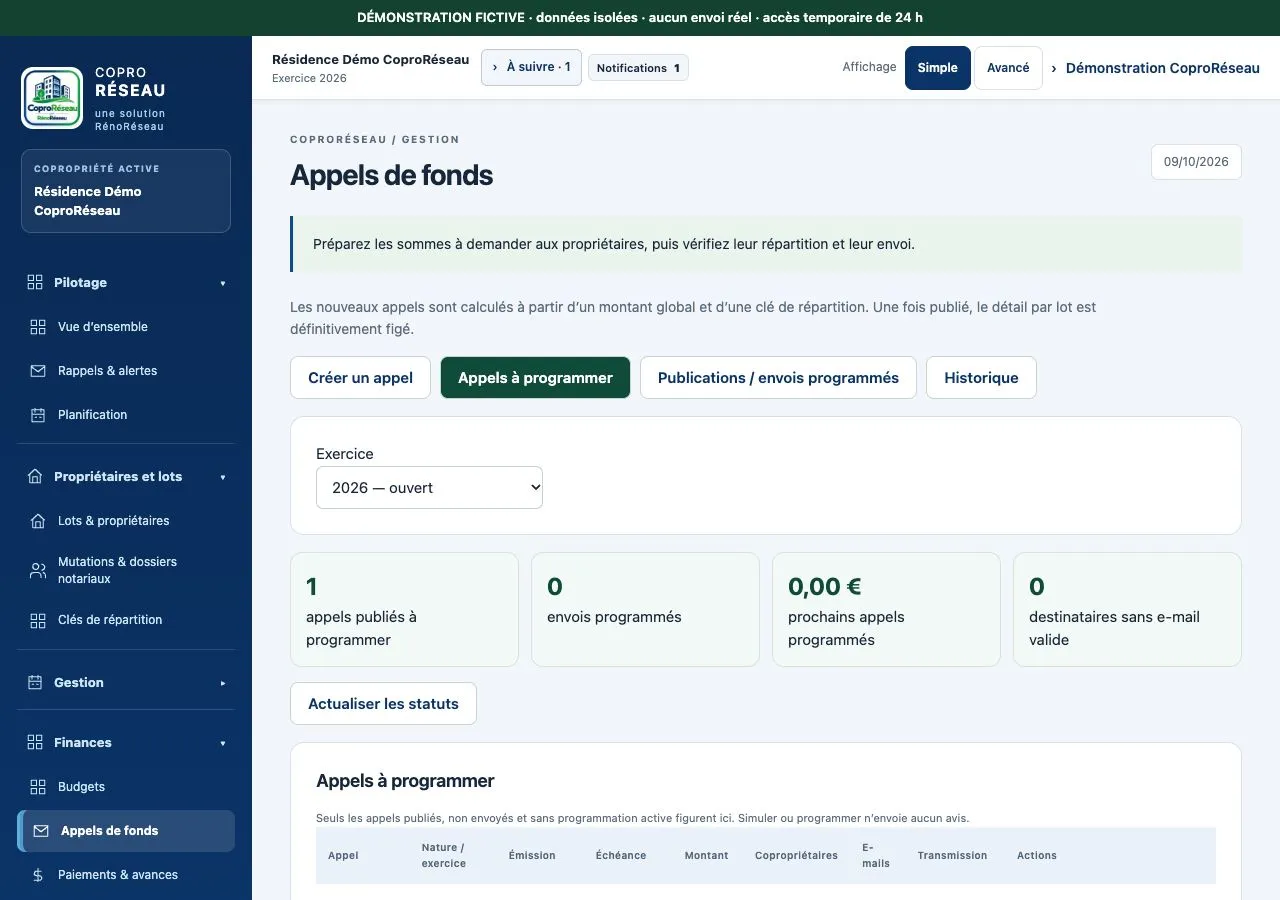Select the Résidence Démo CoproRéseau active copropriété card
Screen dimensions: 1280x900
126,191
